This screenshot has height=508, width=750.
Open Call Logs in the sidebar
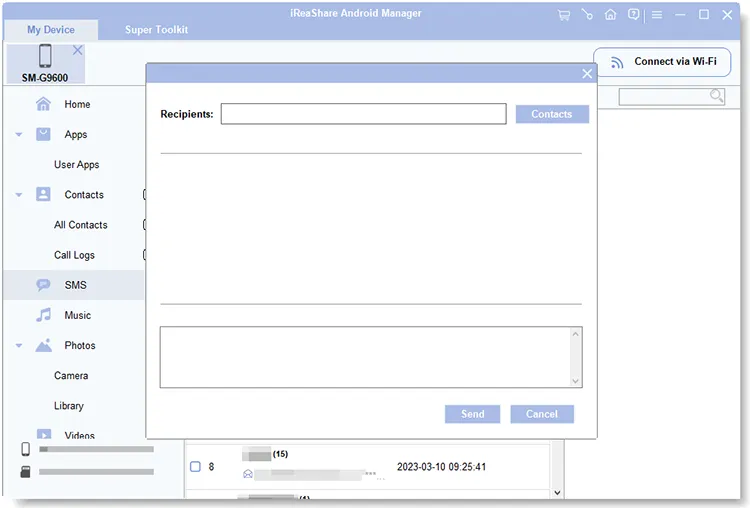(74, 255)
